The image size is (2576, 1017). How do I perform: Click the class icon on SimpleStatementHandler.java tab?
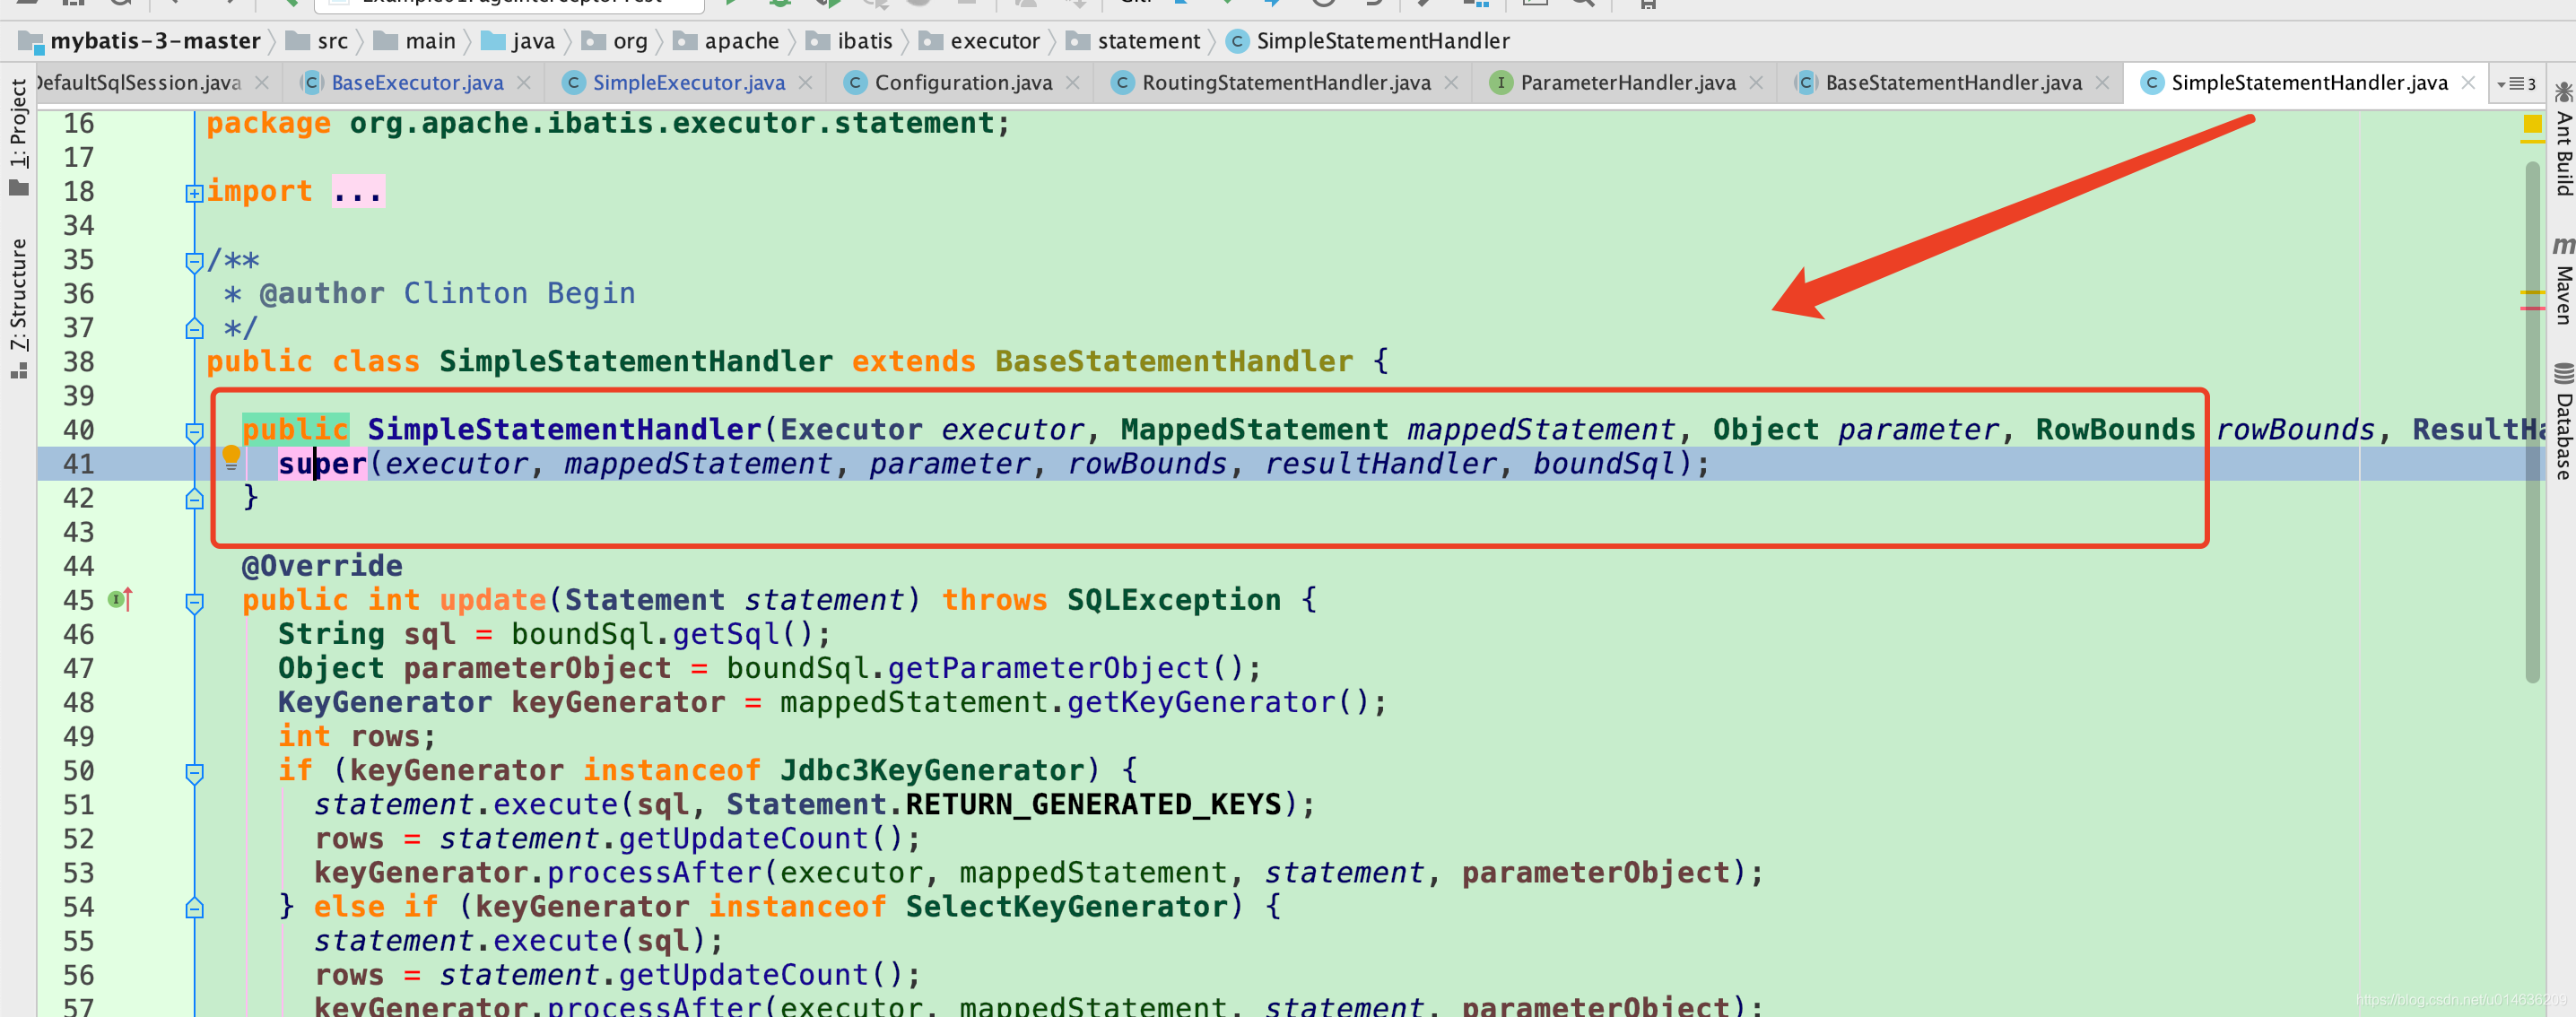click(2152, 83)
